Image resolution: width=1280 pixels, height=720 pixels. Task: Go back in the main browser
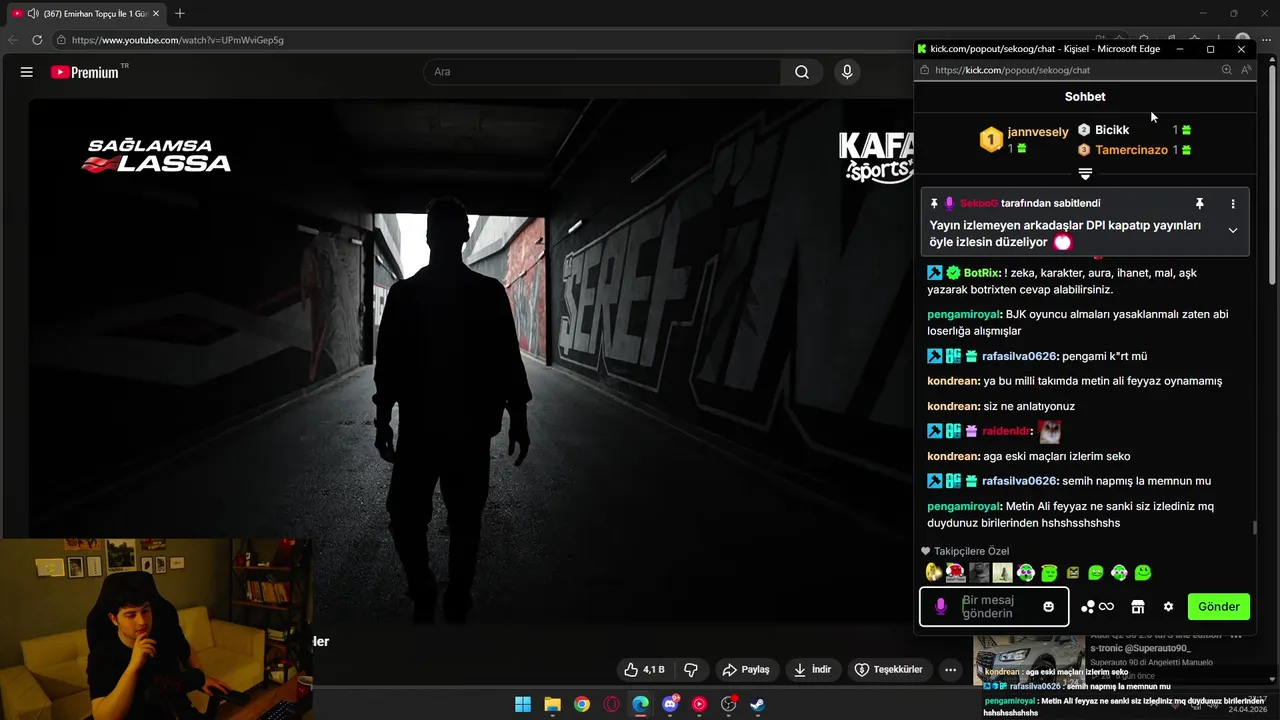[13, 40]
